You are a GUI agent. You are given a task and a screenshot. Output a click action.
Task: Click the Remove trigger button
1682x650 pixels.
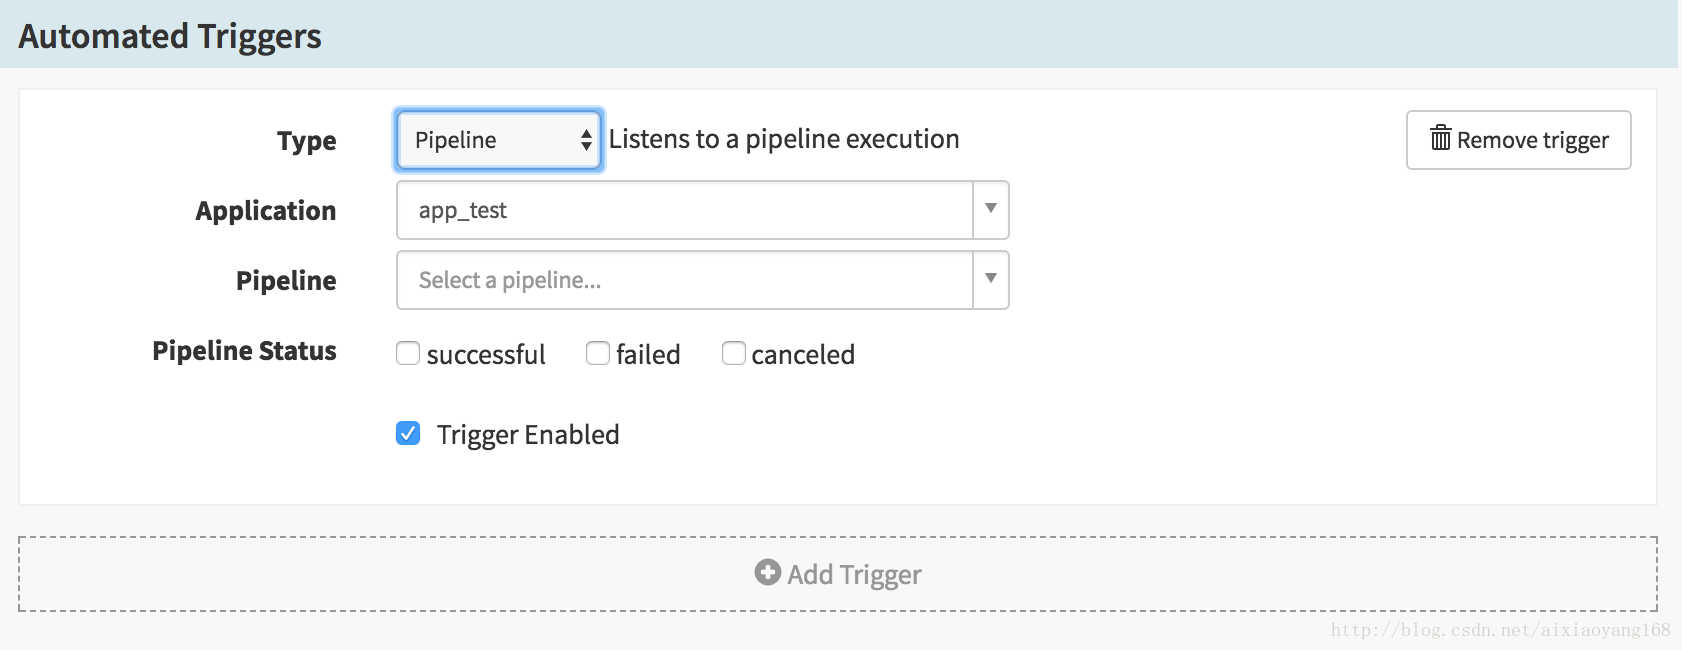(x=1519, y=140)
